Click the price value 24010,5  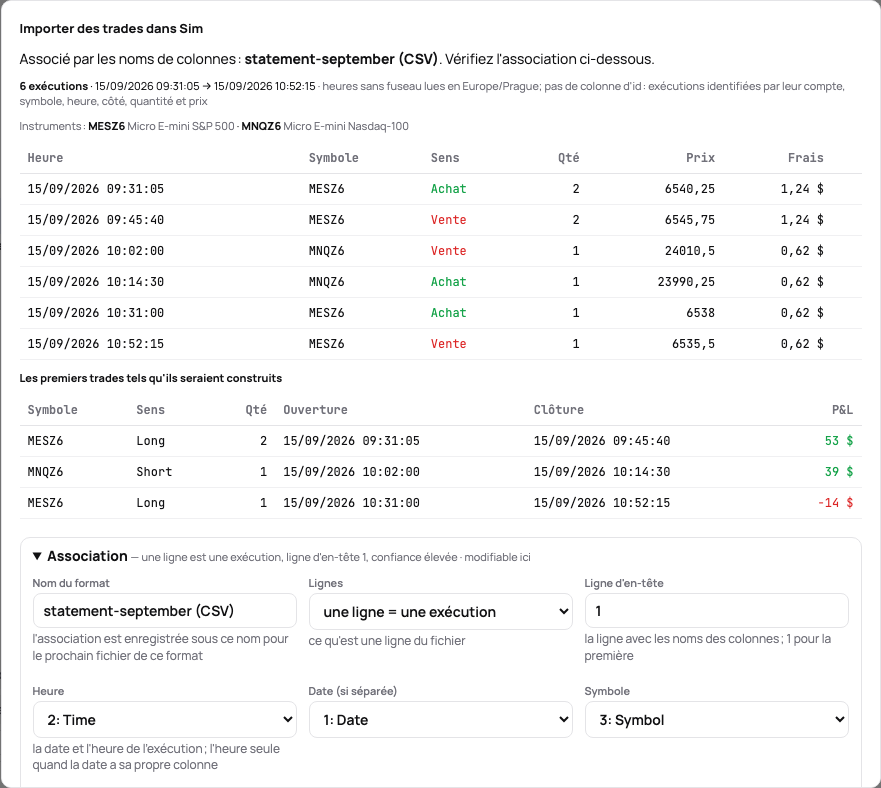(x=689, y=251)
